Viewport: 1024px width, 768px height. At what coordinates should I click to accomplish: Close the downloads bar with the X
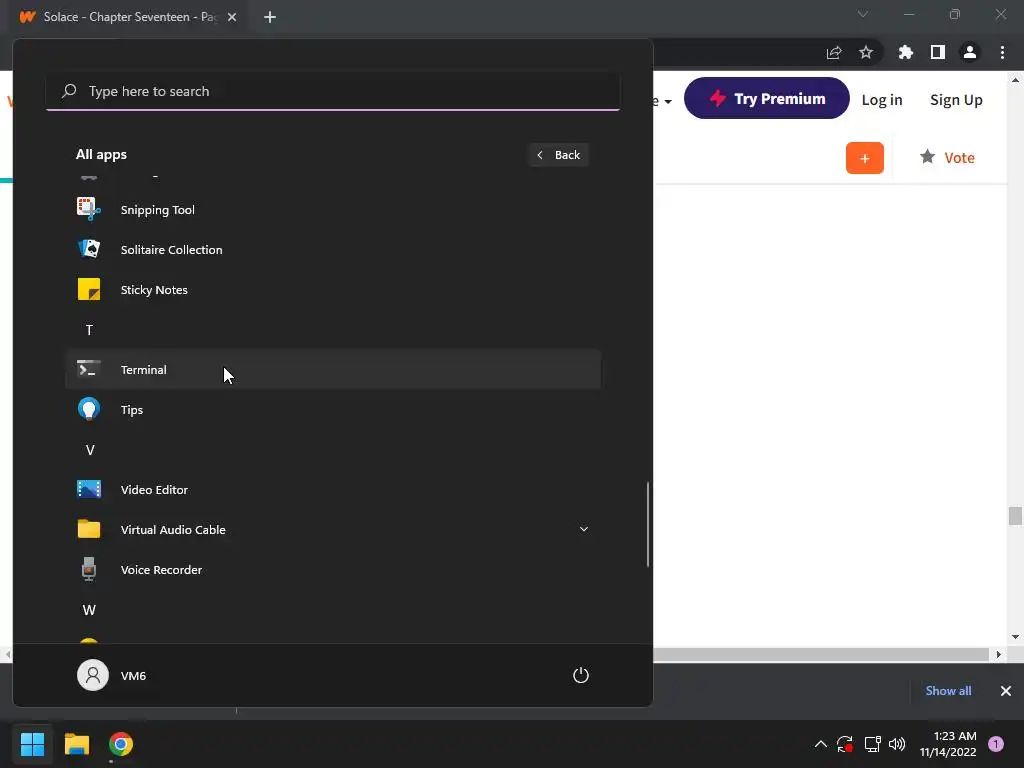tap(1006, 690)
